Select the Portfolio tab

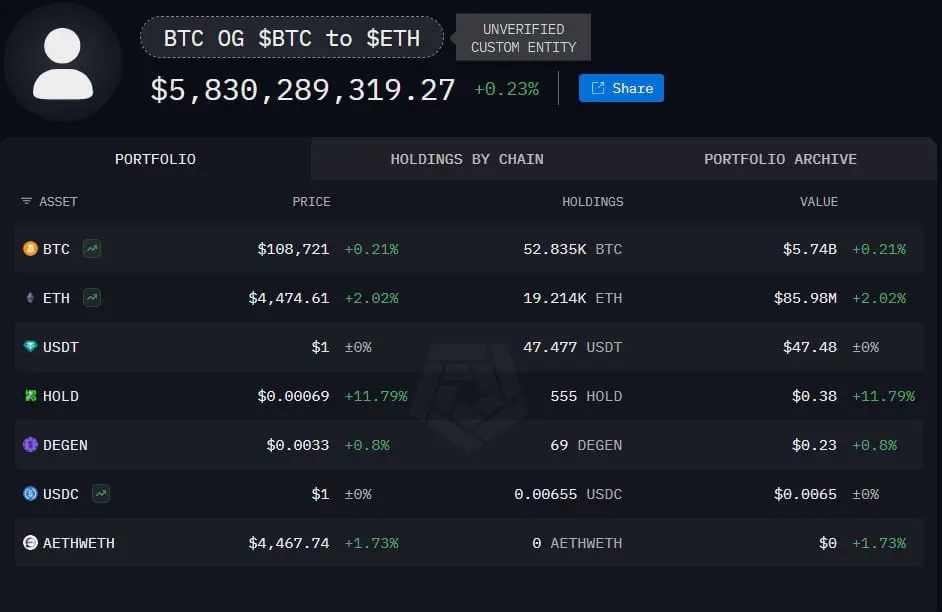coord(156,159)
